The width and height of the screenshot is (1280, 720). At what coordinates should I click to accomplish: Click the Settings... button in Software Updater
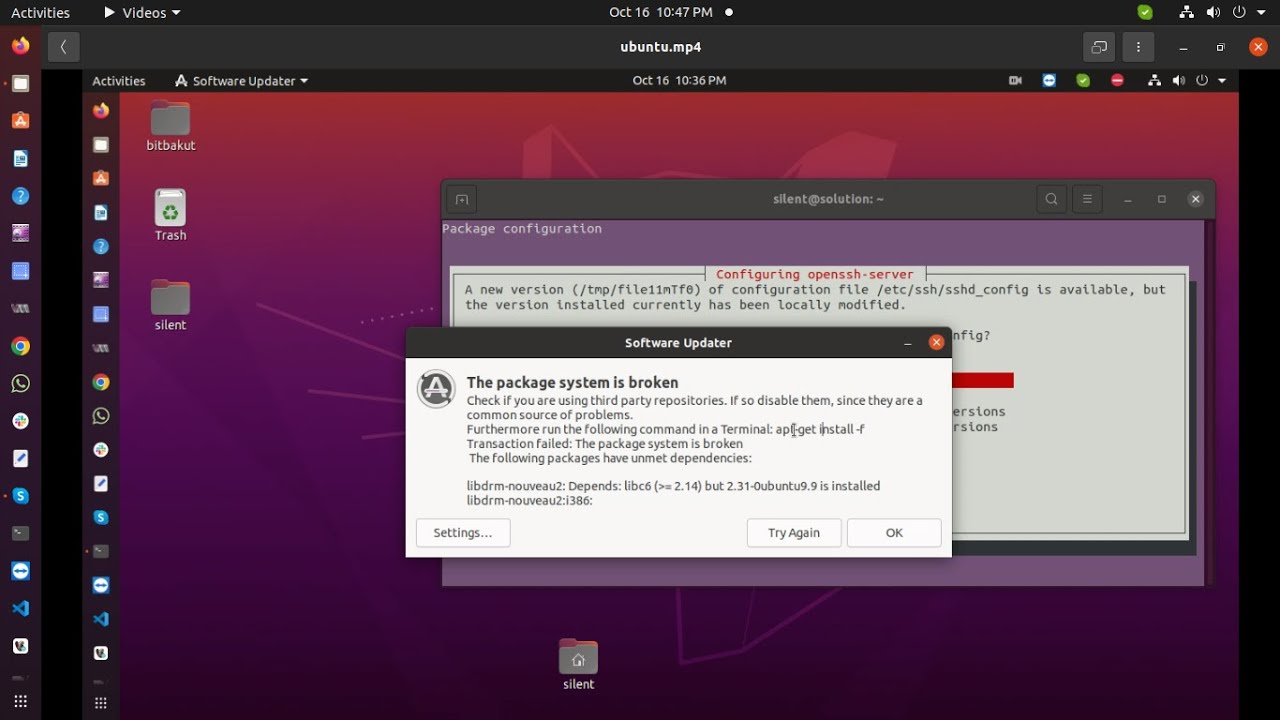463,533
